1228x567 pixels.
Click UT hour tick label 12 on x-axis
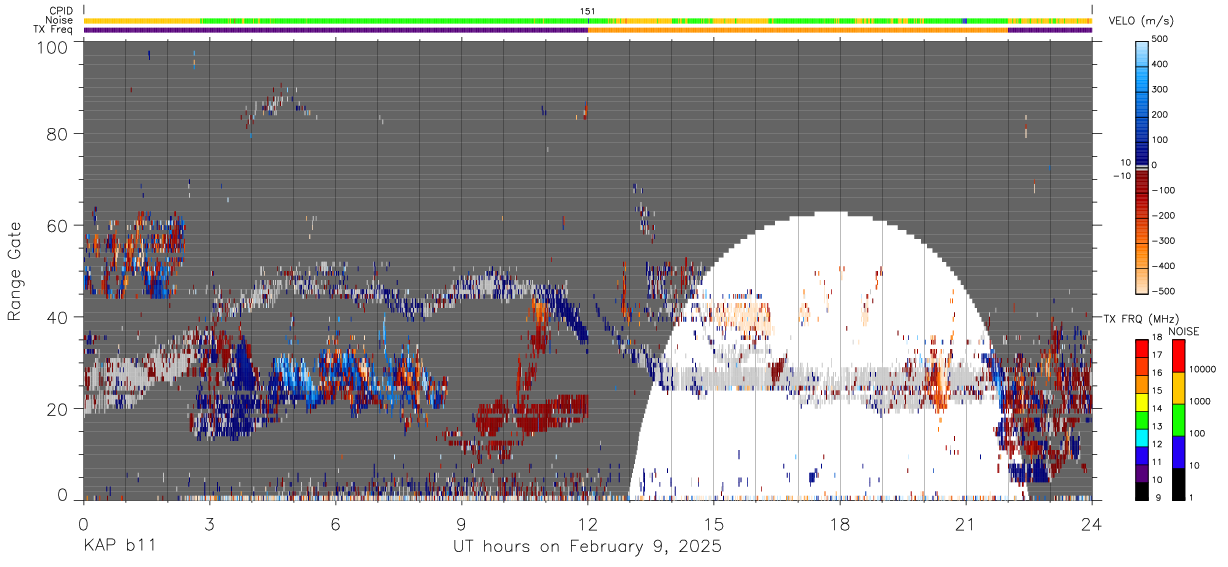click(588, 525)
